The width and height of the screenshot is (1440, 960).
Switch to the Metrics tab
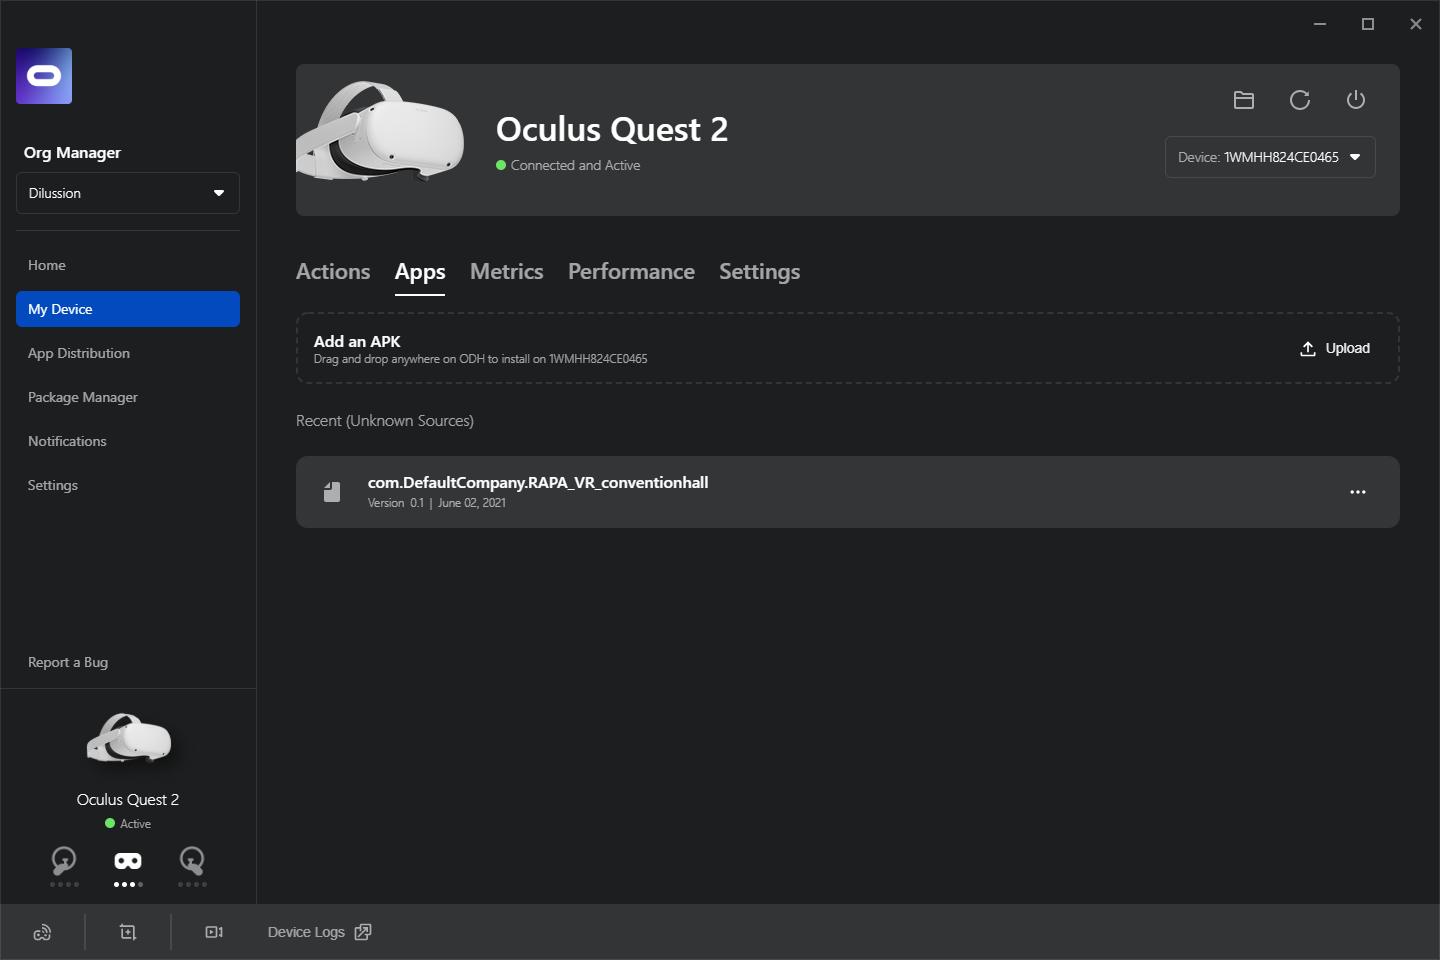point(507,272)
